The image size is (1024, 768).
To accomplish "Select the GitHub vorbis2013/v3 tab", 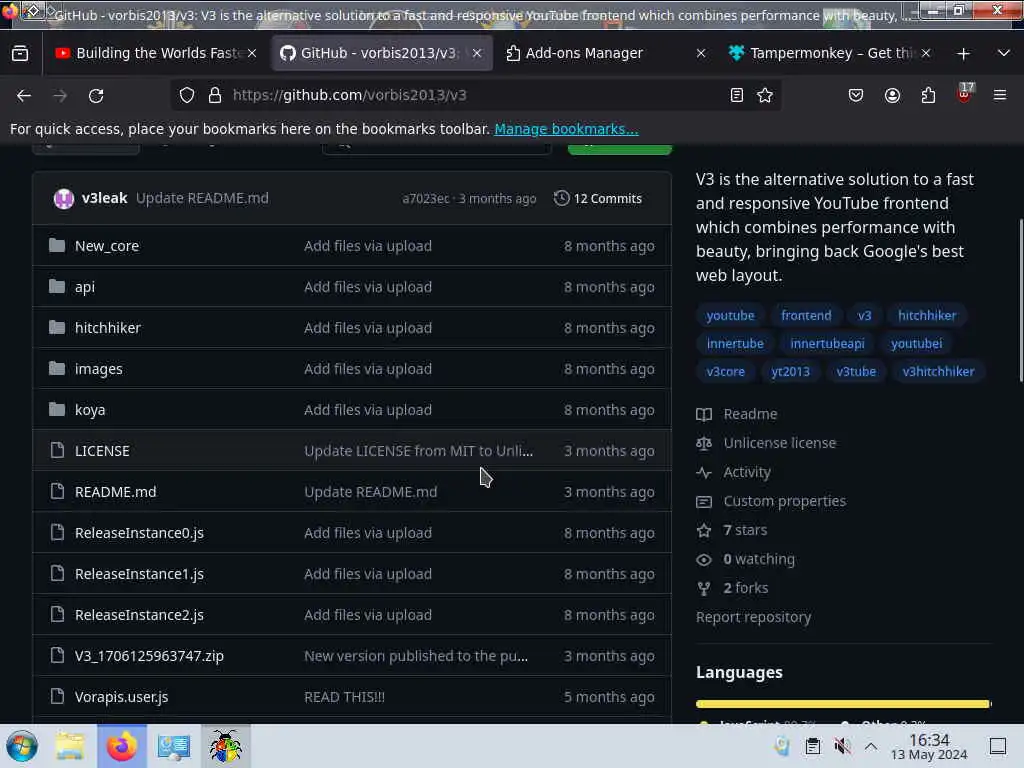I will 381,53.
